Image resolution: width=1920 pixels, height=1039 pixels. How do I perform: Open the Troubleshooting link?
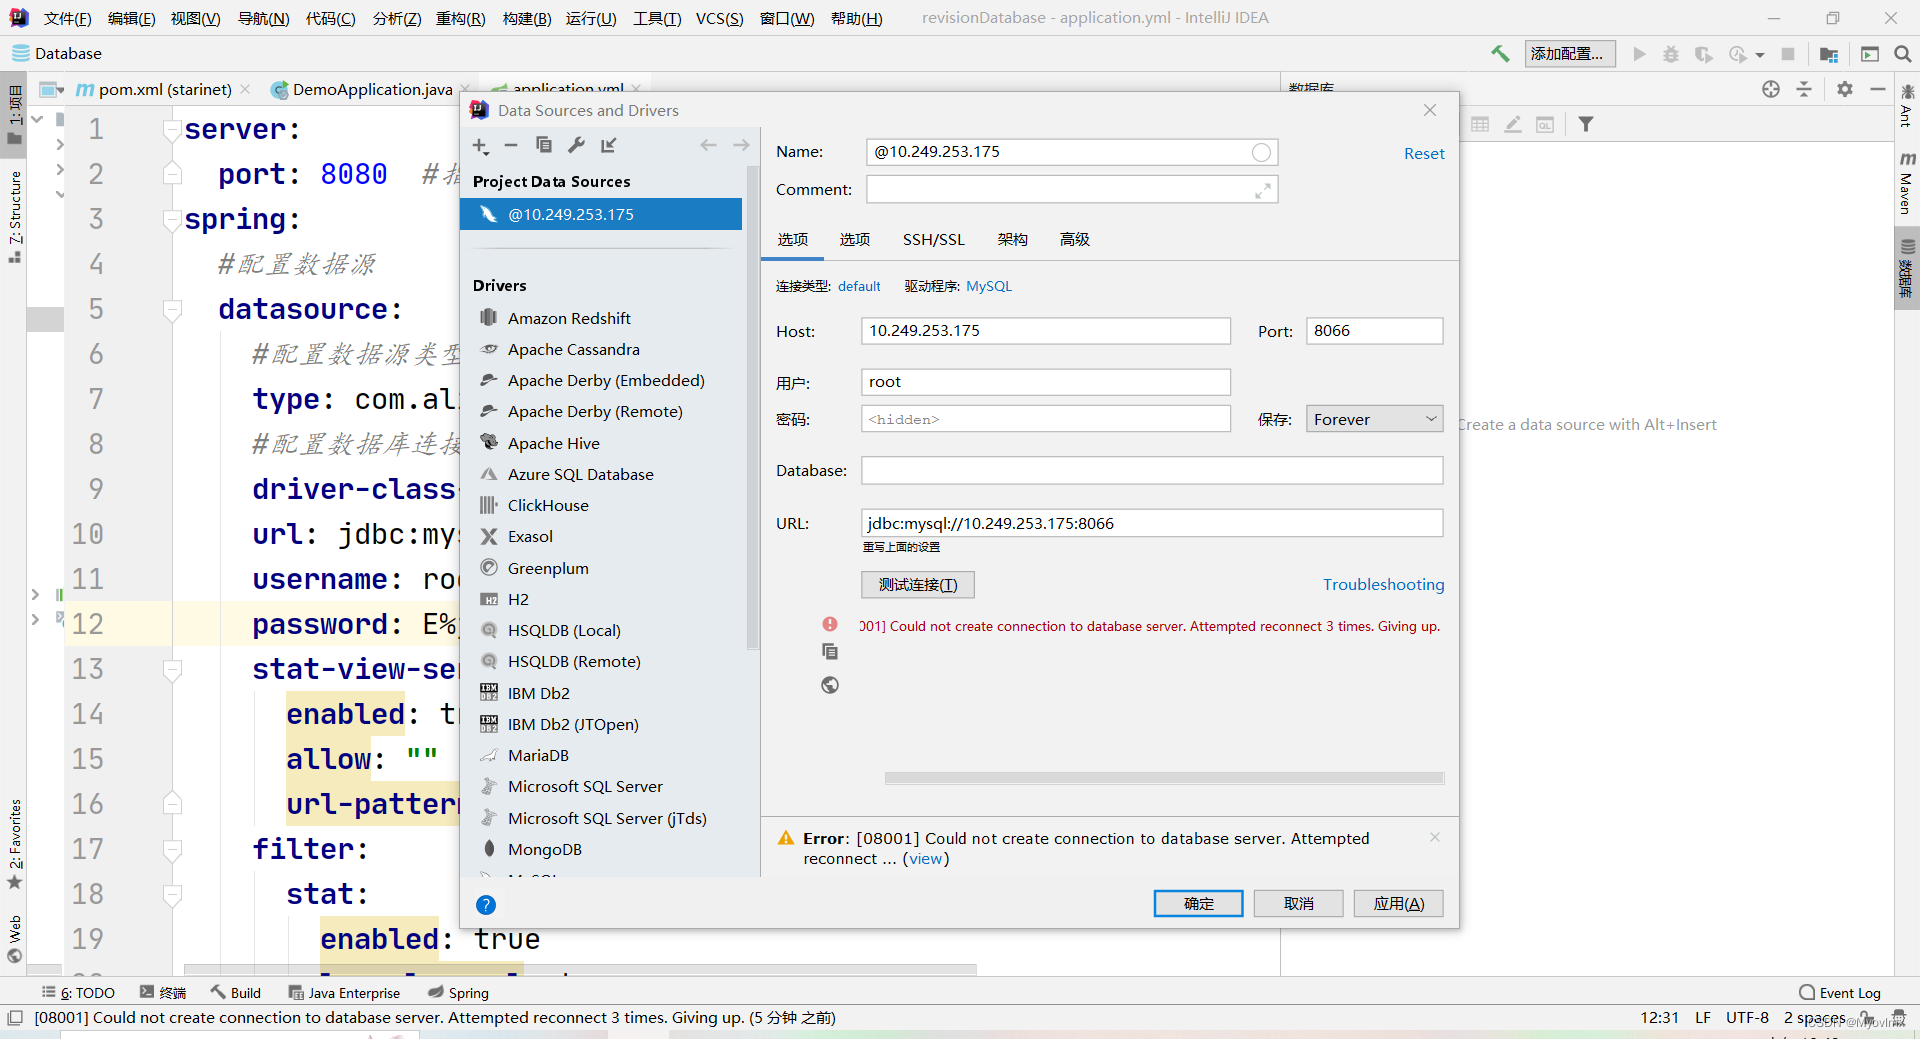1383,585
